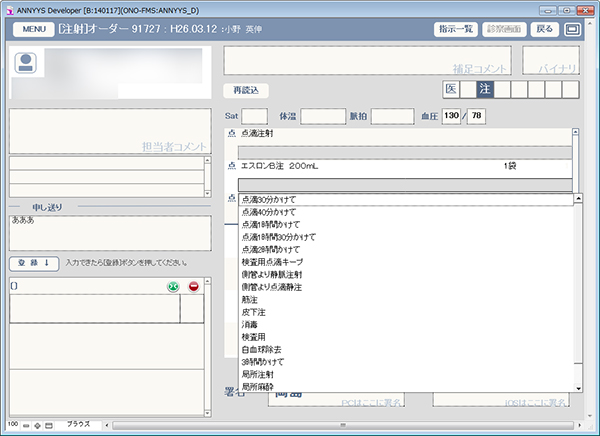600x436 pixels.
Task: Click the 点 icon beside 点滴注射
Action: point(232,133)
